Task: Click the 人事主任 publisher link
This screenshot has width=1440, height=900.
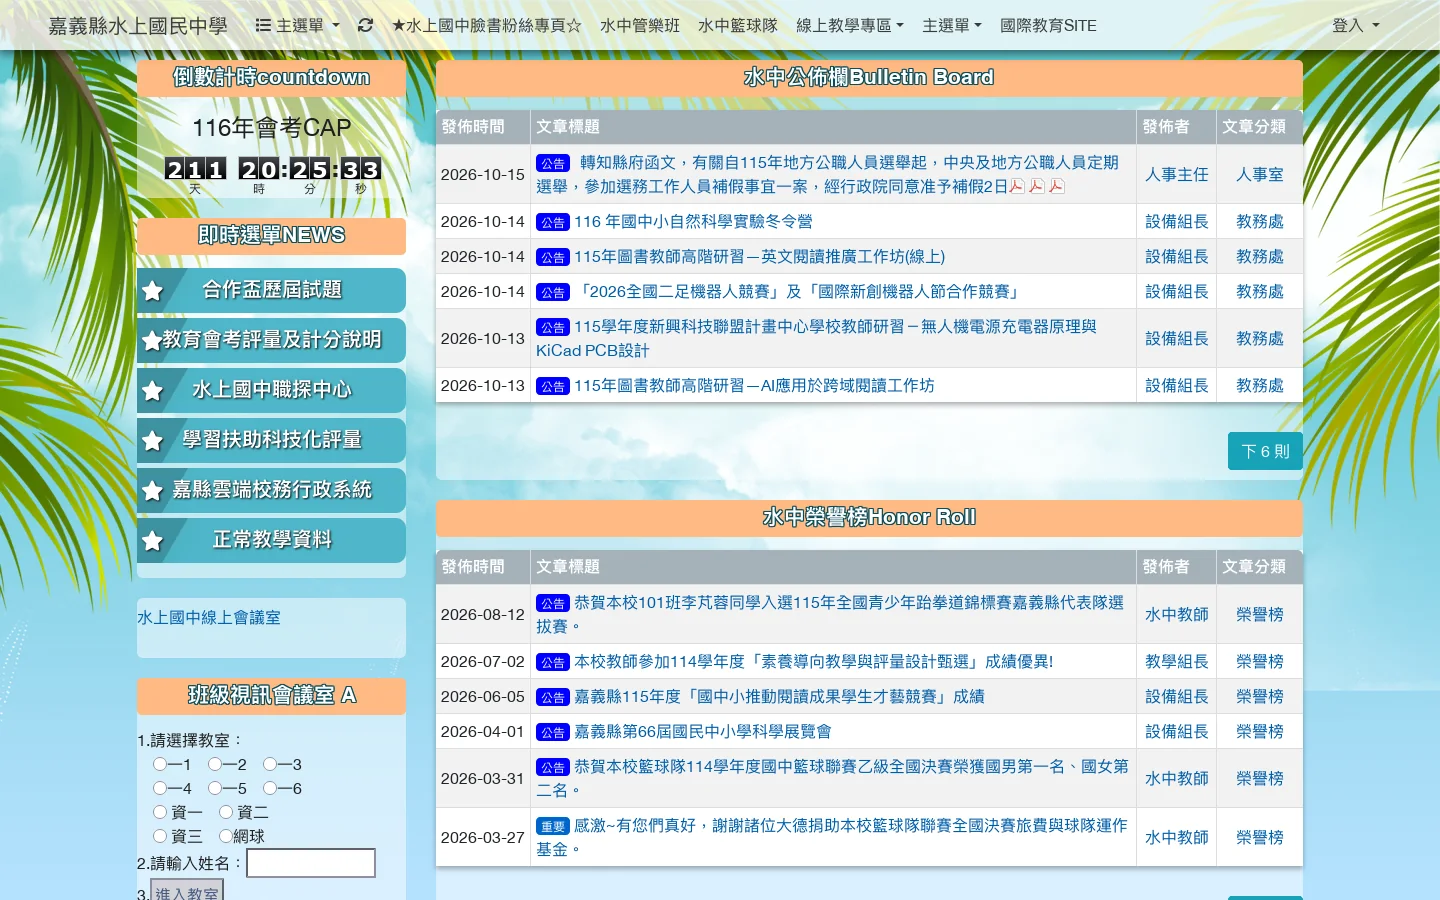Action: [1177, 174]
